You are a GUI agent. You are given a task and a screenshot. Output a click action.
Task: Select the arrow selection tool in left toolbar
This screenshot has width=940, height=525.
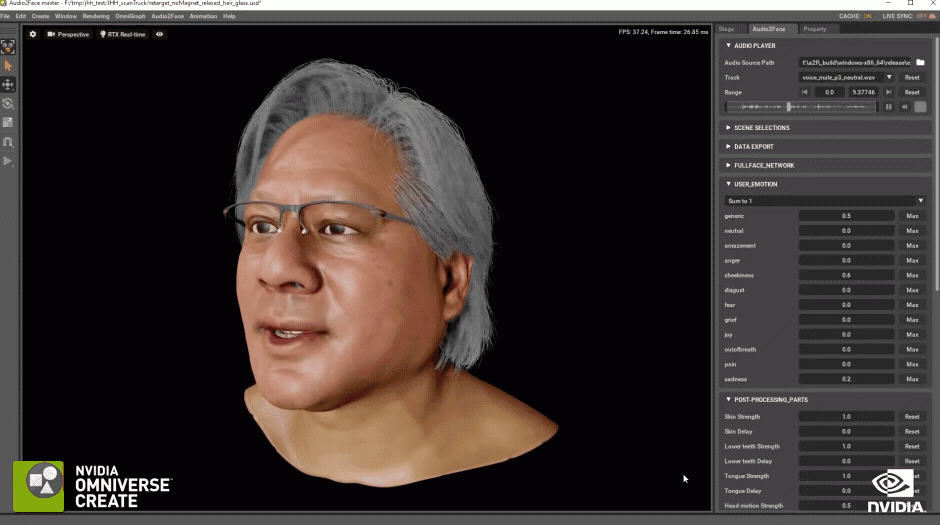(x=8, y=65)
